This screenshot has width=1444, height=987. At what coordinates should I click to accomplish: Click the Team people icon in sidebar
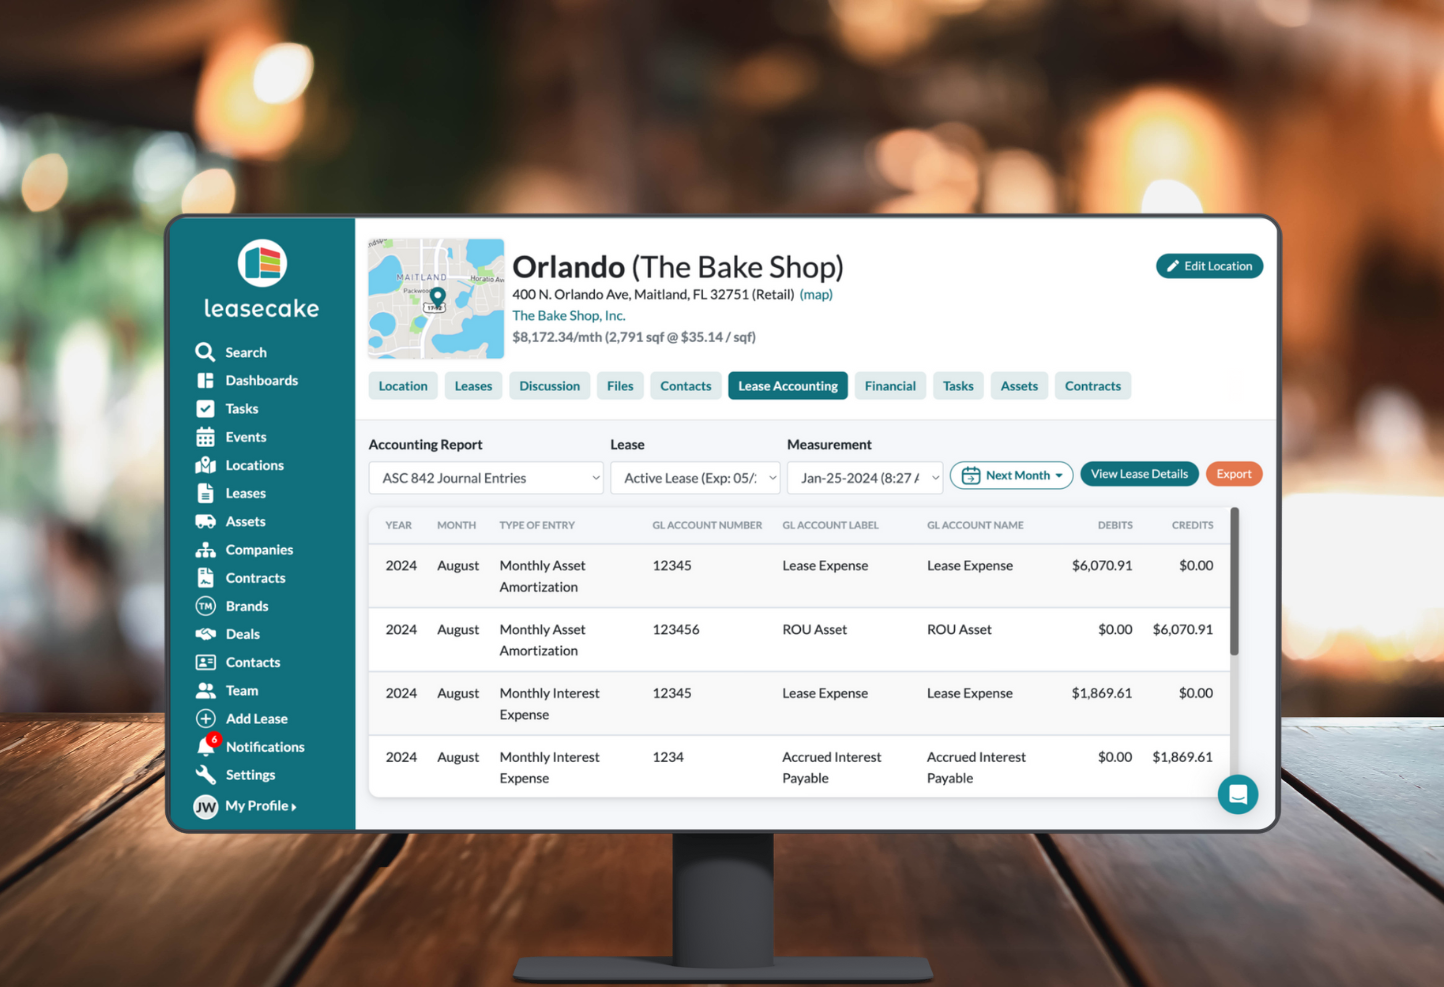click(205, 690)
